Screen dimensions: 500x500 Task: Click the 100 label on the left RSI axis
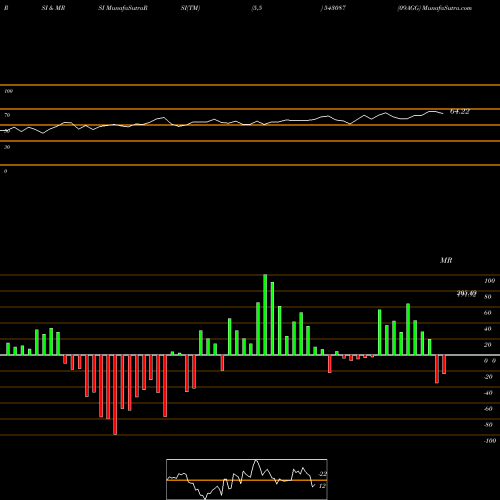coord(8,91)
